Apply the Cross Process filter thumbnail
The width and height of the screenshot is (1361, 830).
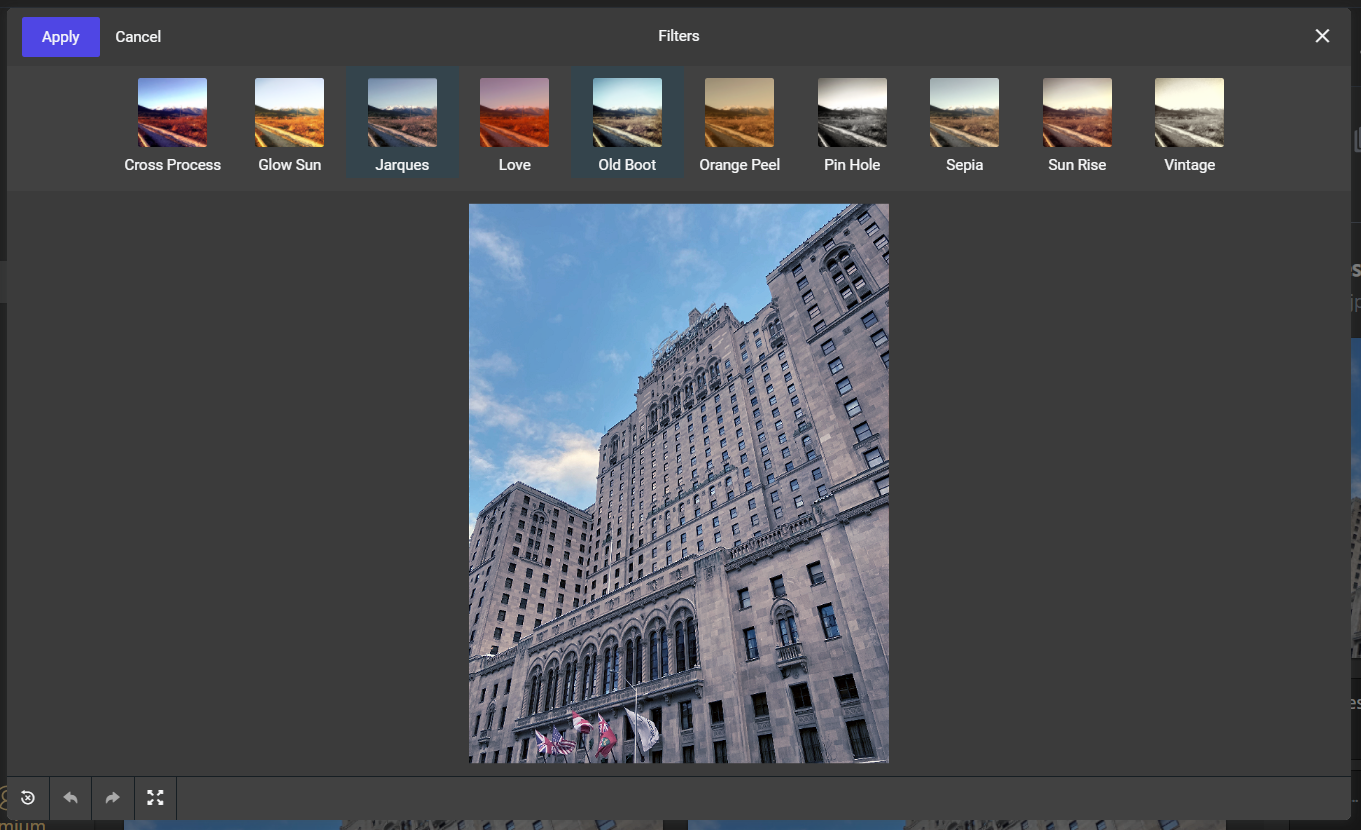tap(172, 113)
